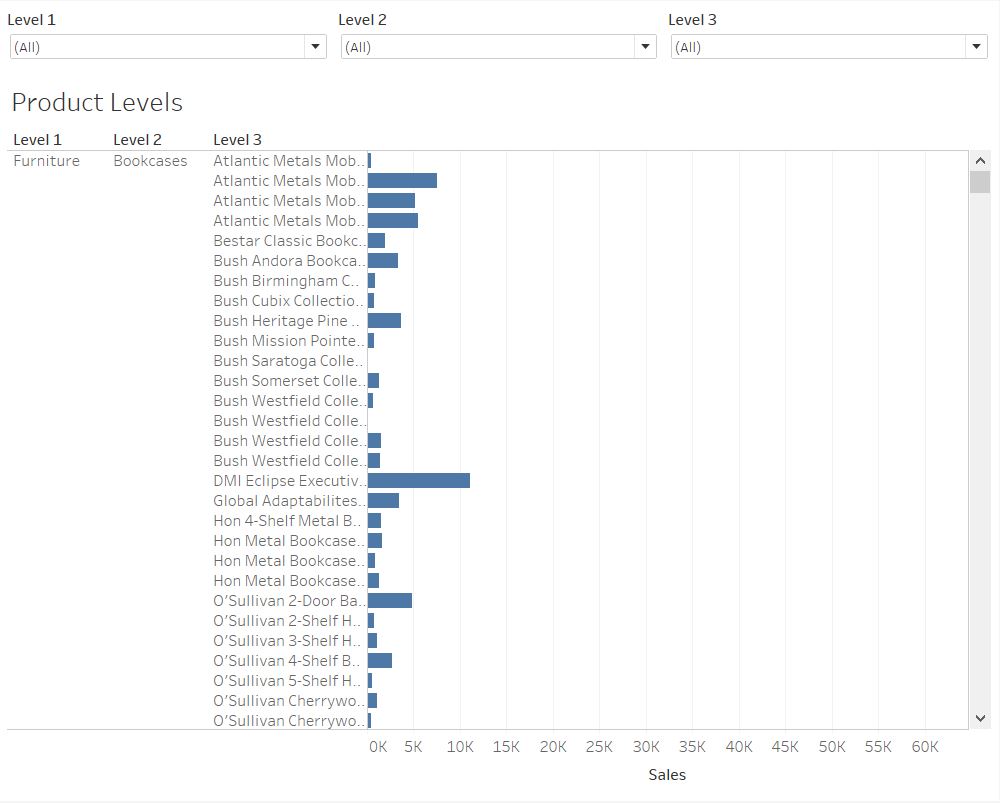Click the scrollbar up arrow
Viewport: 1000px width, 803px height.
point(980,161)
